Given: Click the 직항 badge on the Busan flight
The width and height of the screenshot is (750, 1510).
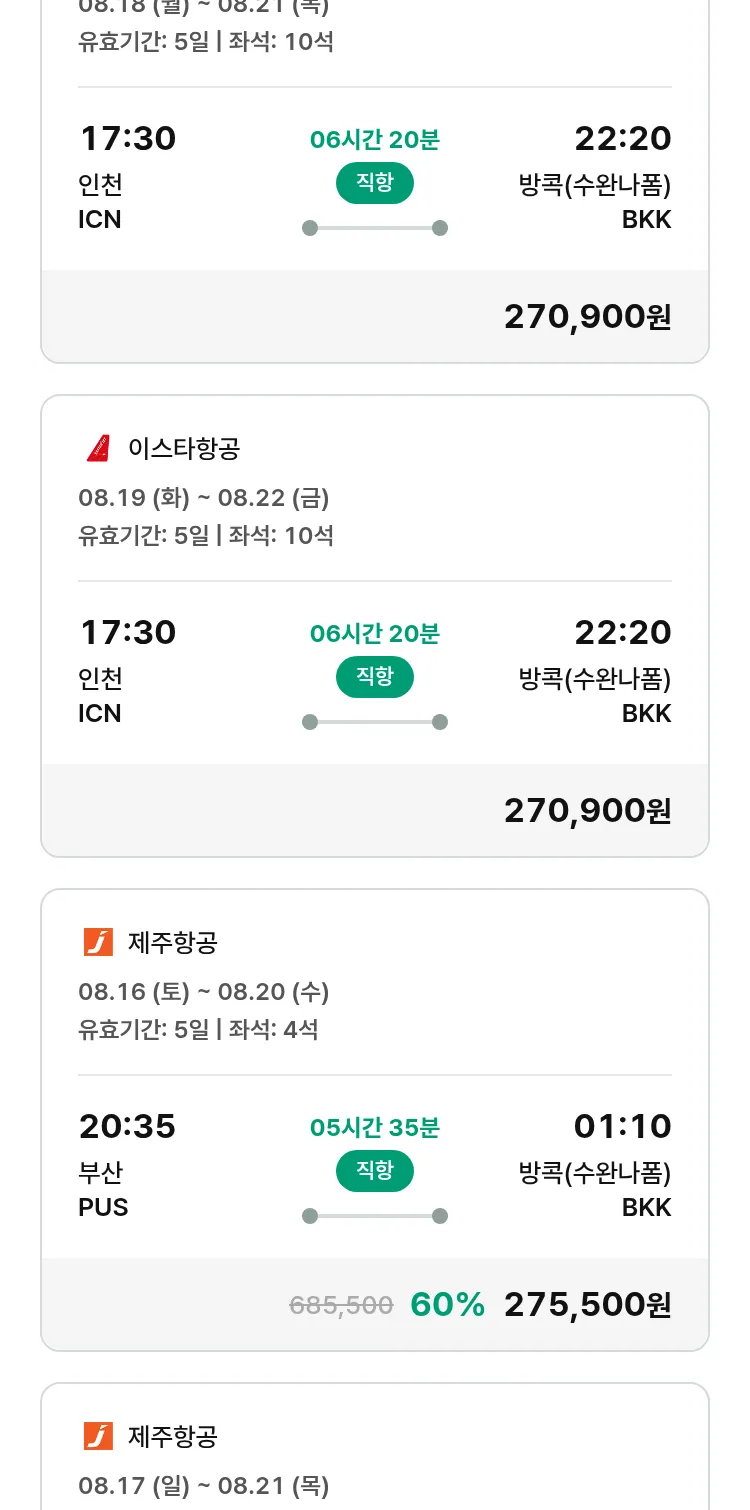Looking at the screenshot, I should [374, 1171].
